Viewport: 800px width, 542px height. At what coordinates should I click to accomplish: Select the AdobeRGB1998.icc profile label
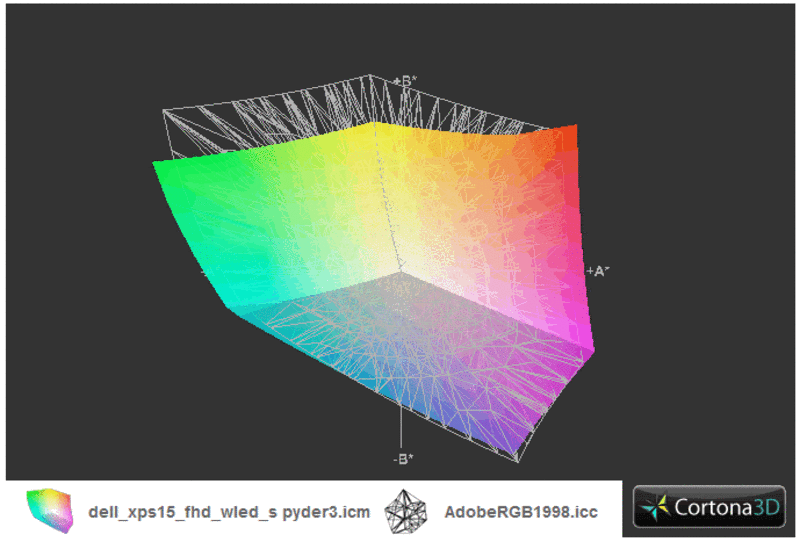point(520,512)
